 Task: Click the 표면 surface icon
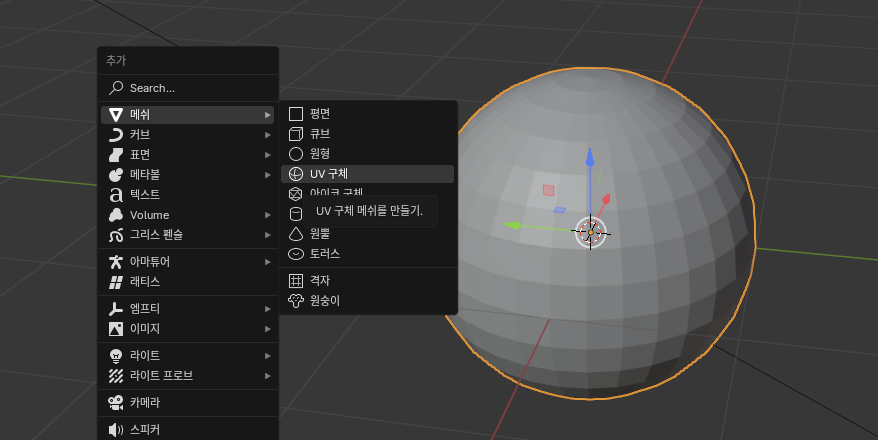[x=116, y=155]
